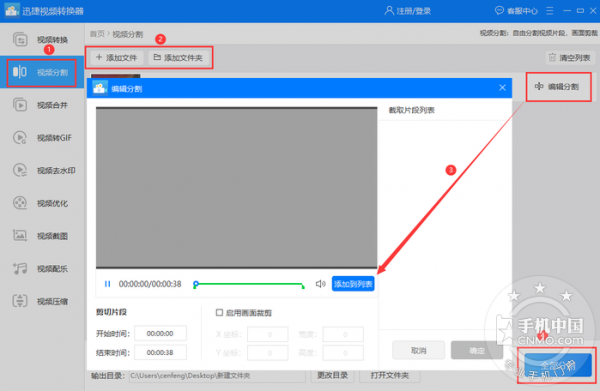Mute the preview with the speaker icon
Image resolution: width=600 pixels, height=391 pixels.
click(x=320, y=284)
